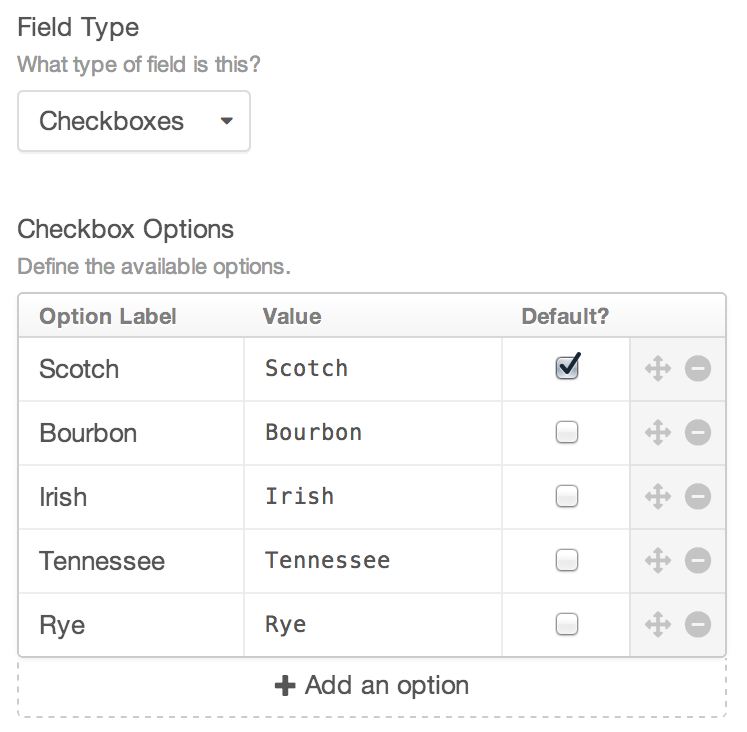Click the Bourbon value input field
The width and height of the screenshot is (747, 732).
pyautogui.click(x=372, y=433)
